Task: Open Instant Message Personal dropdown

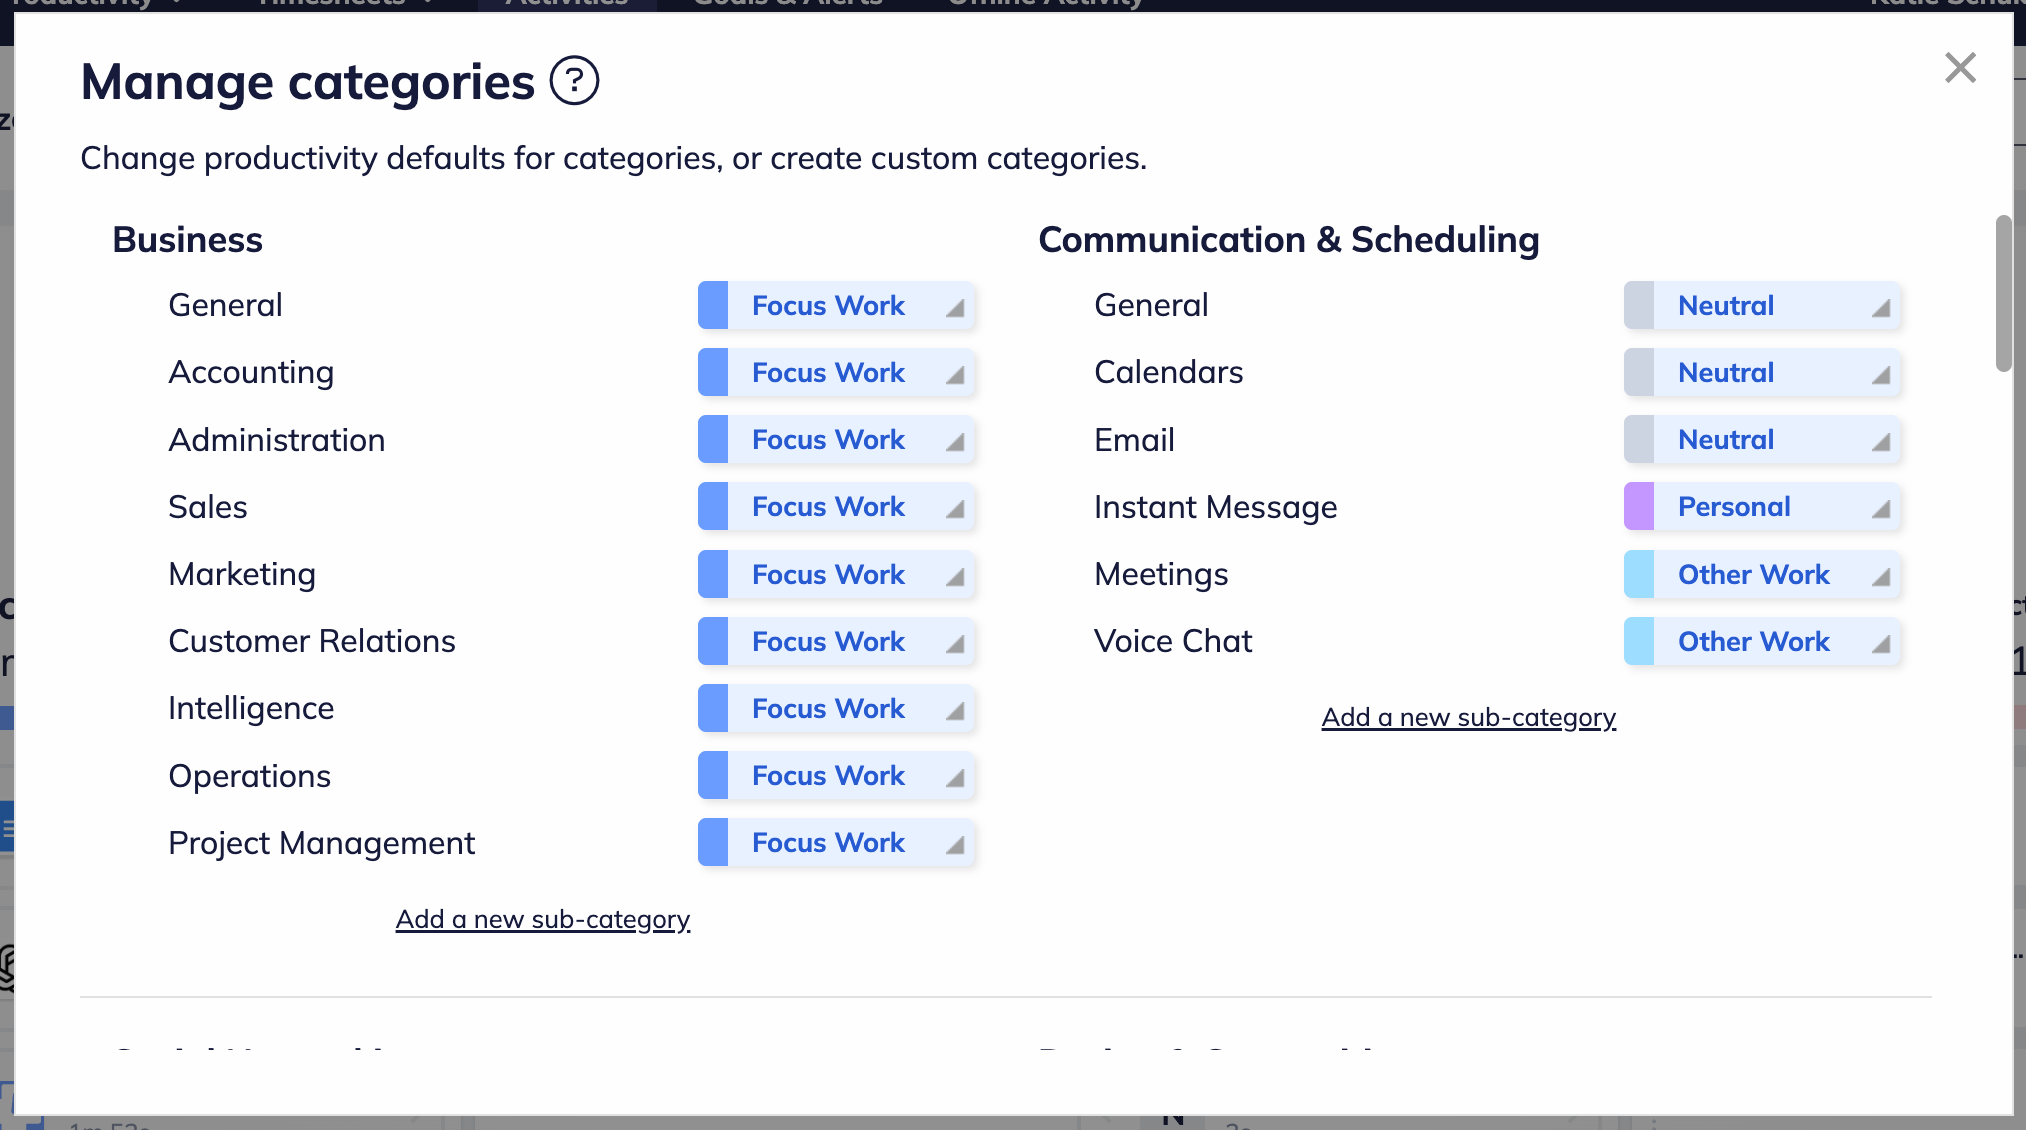Action: [x=1762, y=507]
